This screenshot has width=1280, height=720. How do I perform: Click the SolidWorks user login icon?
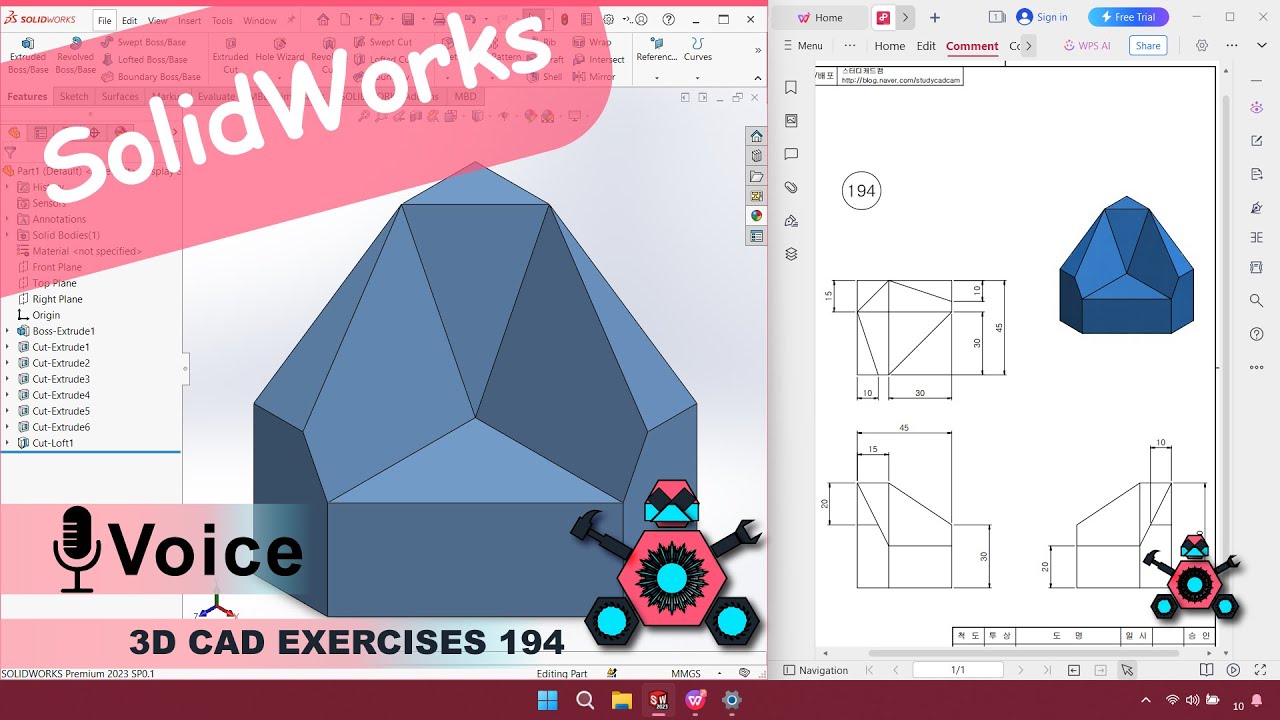click(x=640, y=20)
